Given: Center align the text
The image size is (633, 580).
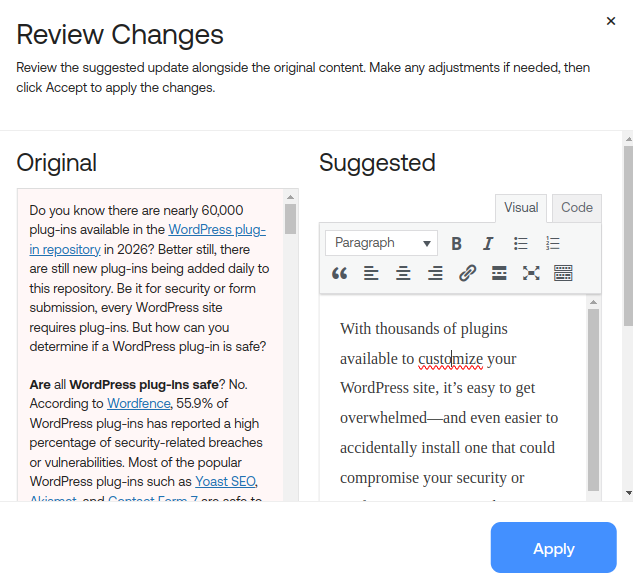Looking at the screenshot, I should point(403,273).
